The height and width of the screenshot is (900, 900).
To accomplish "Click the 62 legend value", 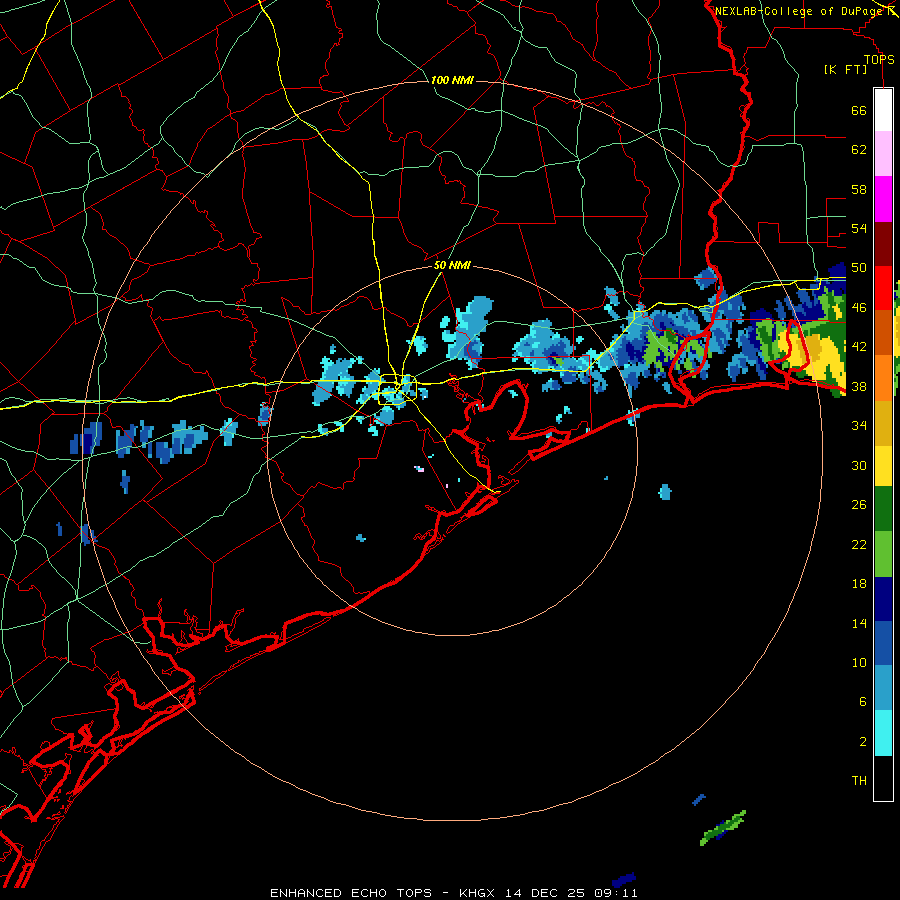I will (x=859, y=150).
